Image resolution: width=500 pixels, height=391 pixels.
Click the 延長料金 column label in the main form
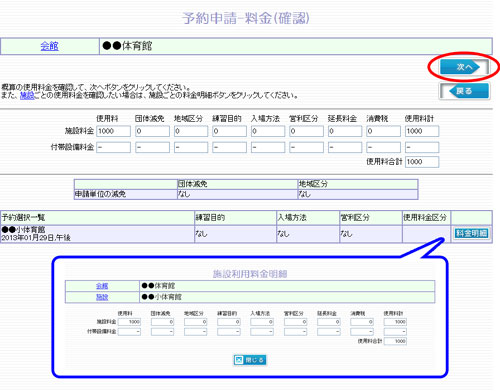(342, 119)
